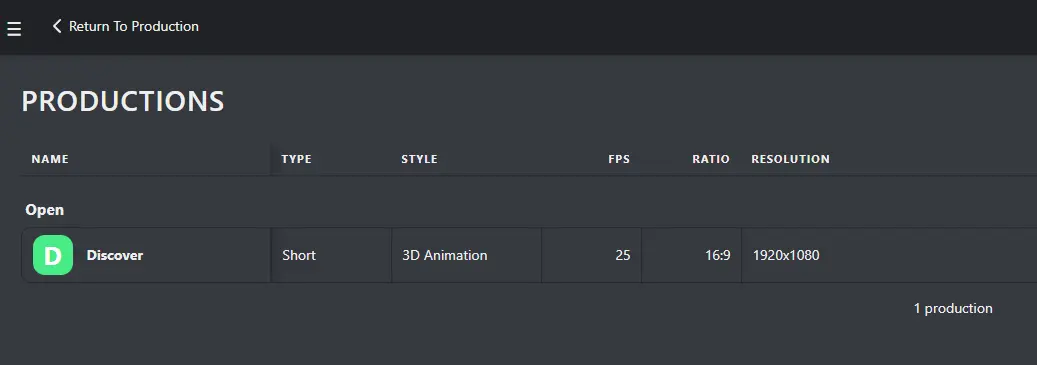
Task: Click the RESOLUTION column header
Action: [x=790, y=159]
